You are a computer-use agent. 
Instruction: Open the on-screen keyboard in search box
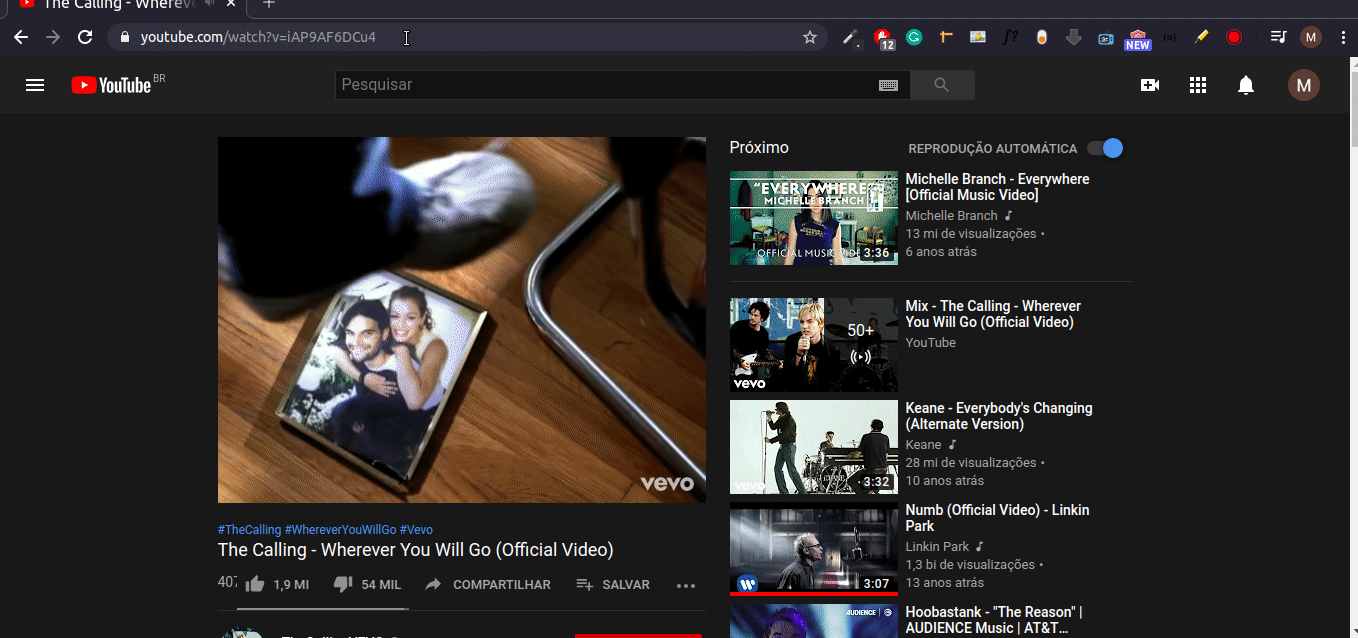(x=888, y=85)
